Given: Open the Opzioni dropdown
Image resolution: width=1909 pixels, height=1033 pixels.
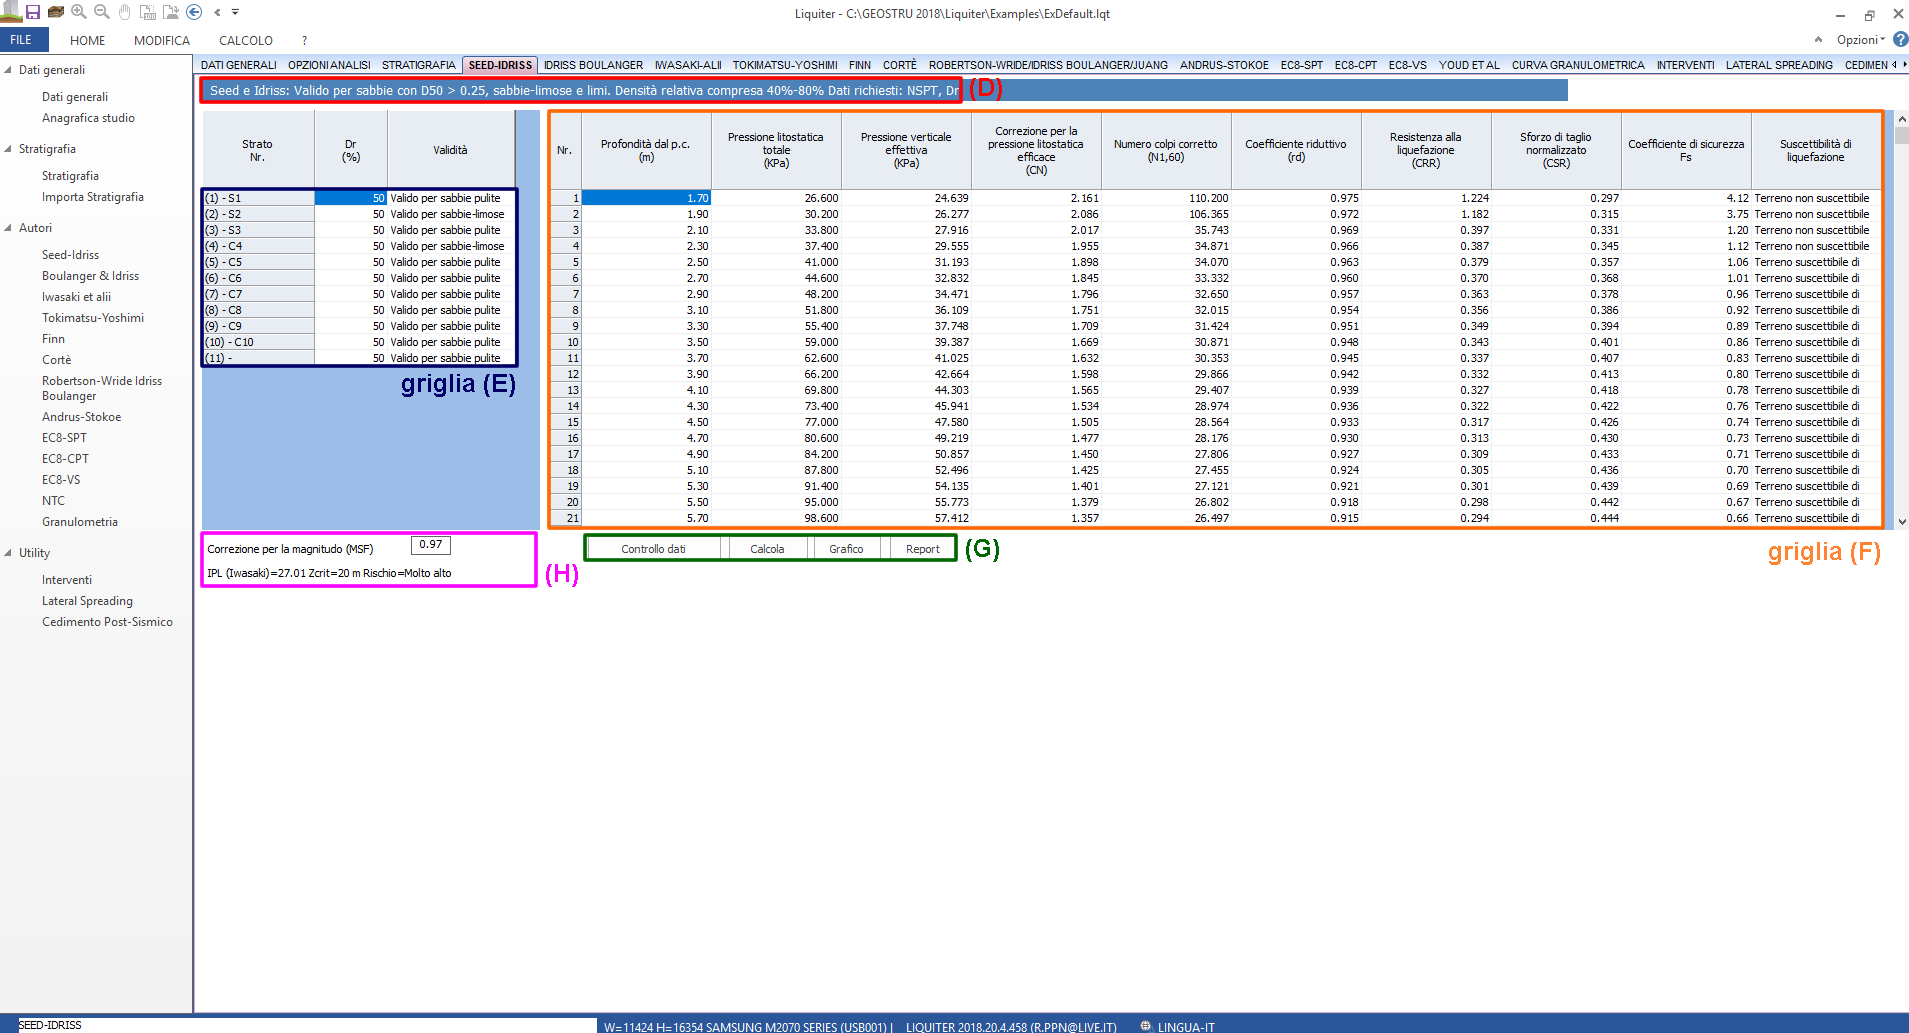Looking at the screenshot, I should click(x=1860, y=40).
